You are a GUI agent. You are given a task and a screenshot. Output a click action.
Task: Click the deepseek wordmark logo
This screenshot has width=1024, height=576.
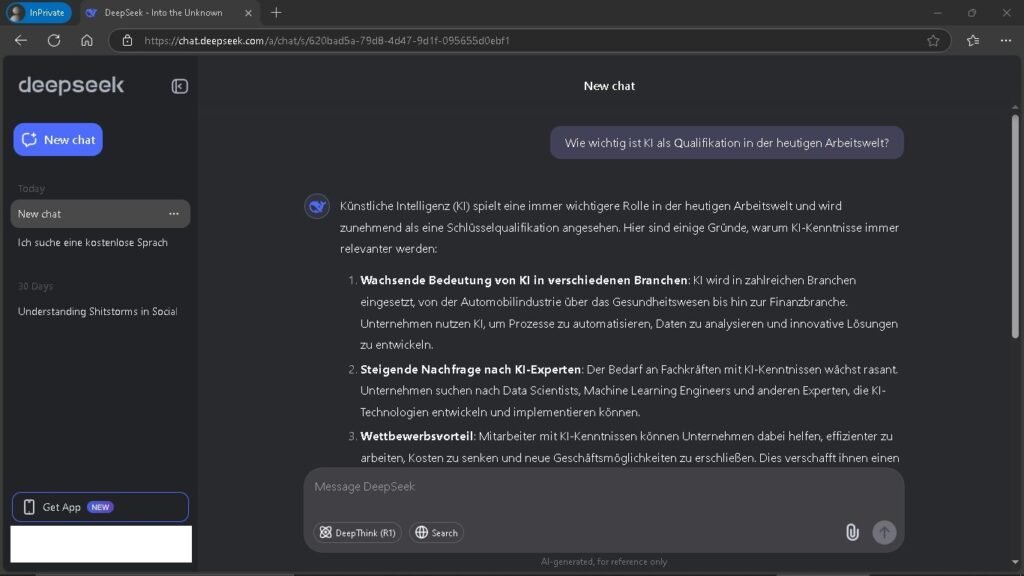coord(70,86)
